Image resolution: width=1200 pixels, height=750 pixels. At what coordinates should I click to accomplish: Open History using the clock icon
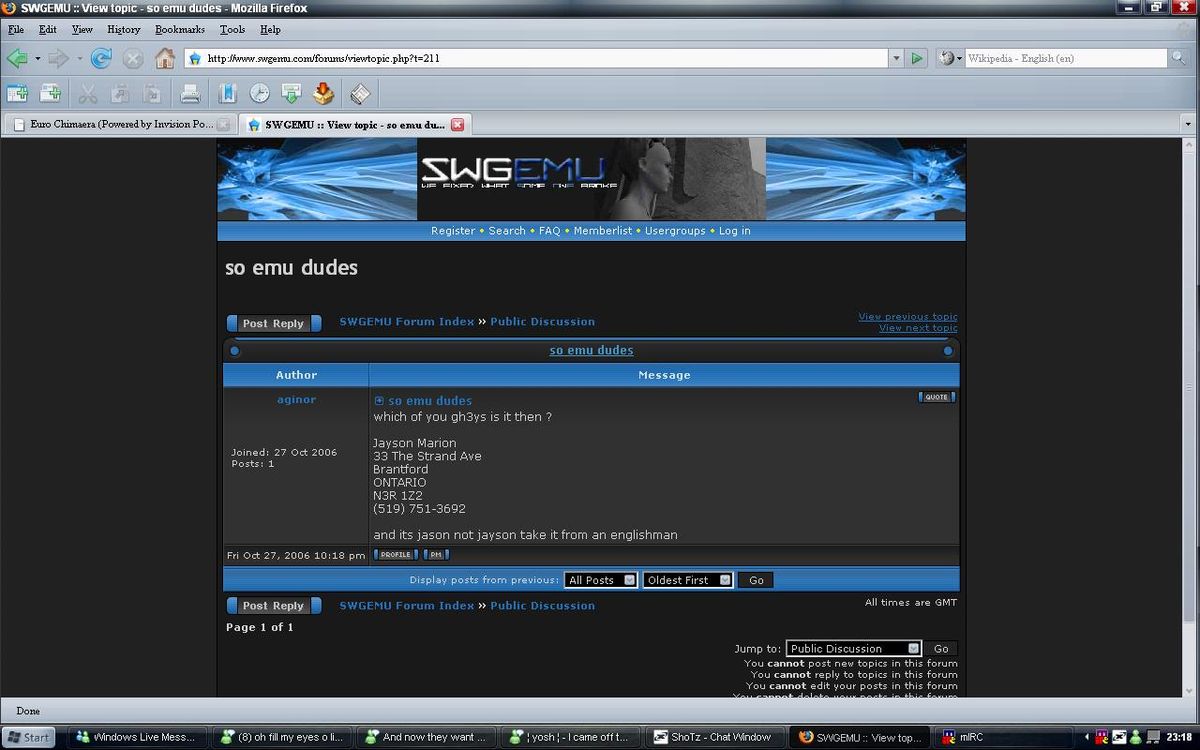click(x=259, y=94)
